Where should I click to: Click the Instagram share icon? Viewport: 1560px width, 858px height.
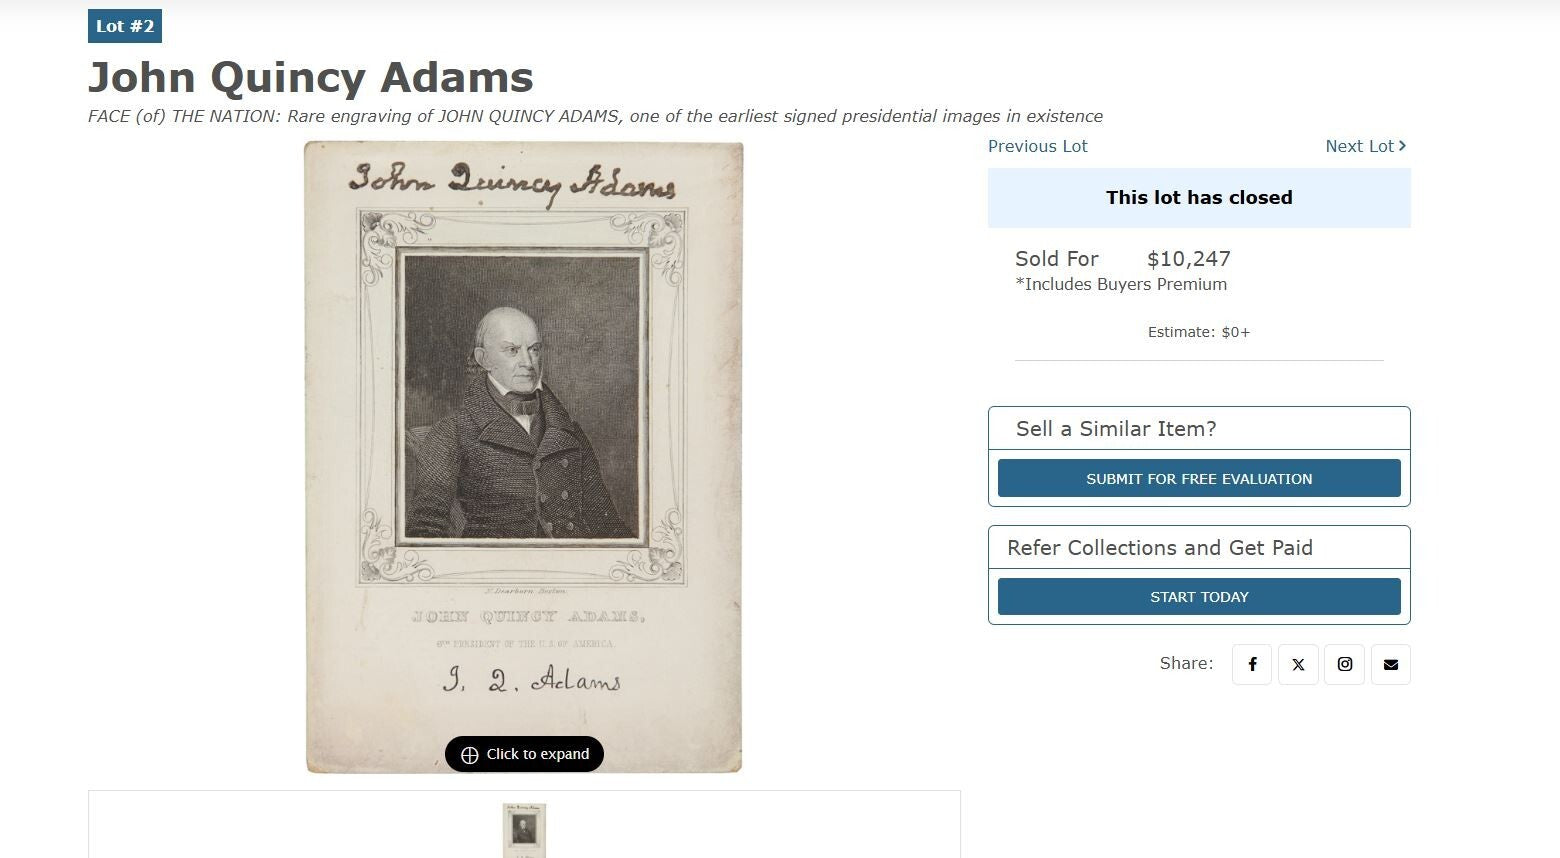[x=1345, y=664]
